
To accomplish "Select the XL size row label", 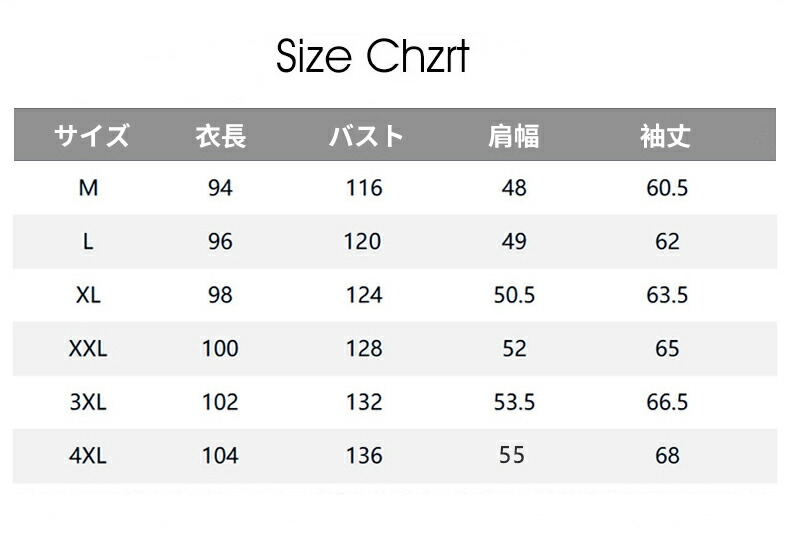I will point(88,295).
